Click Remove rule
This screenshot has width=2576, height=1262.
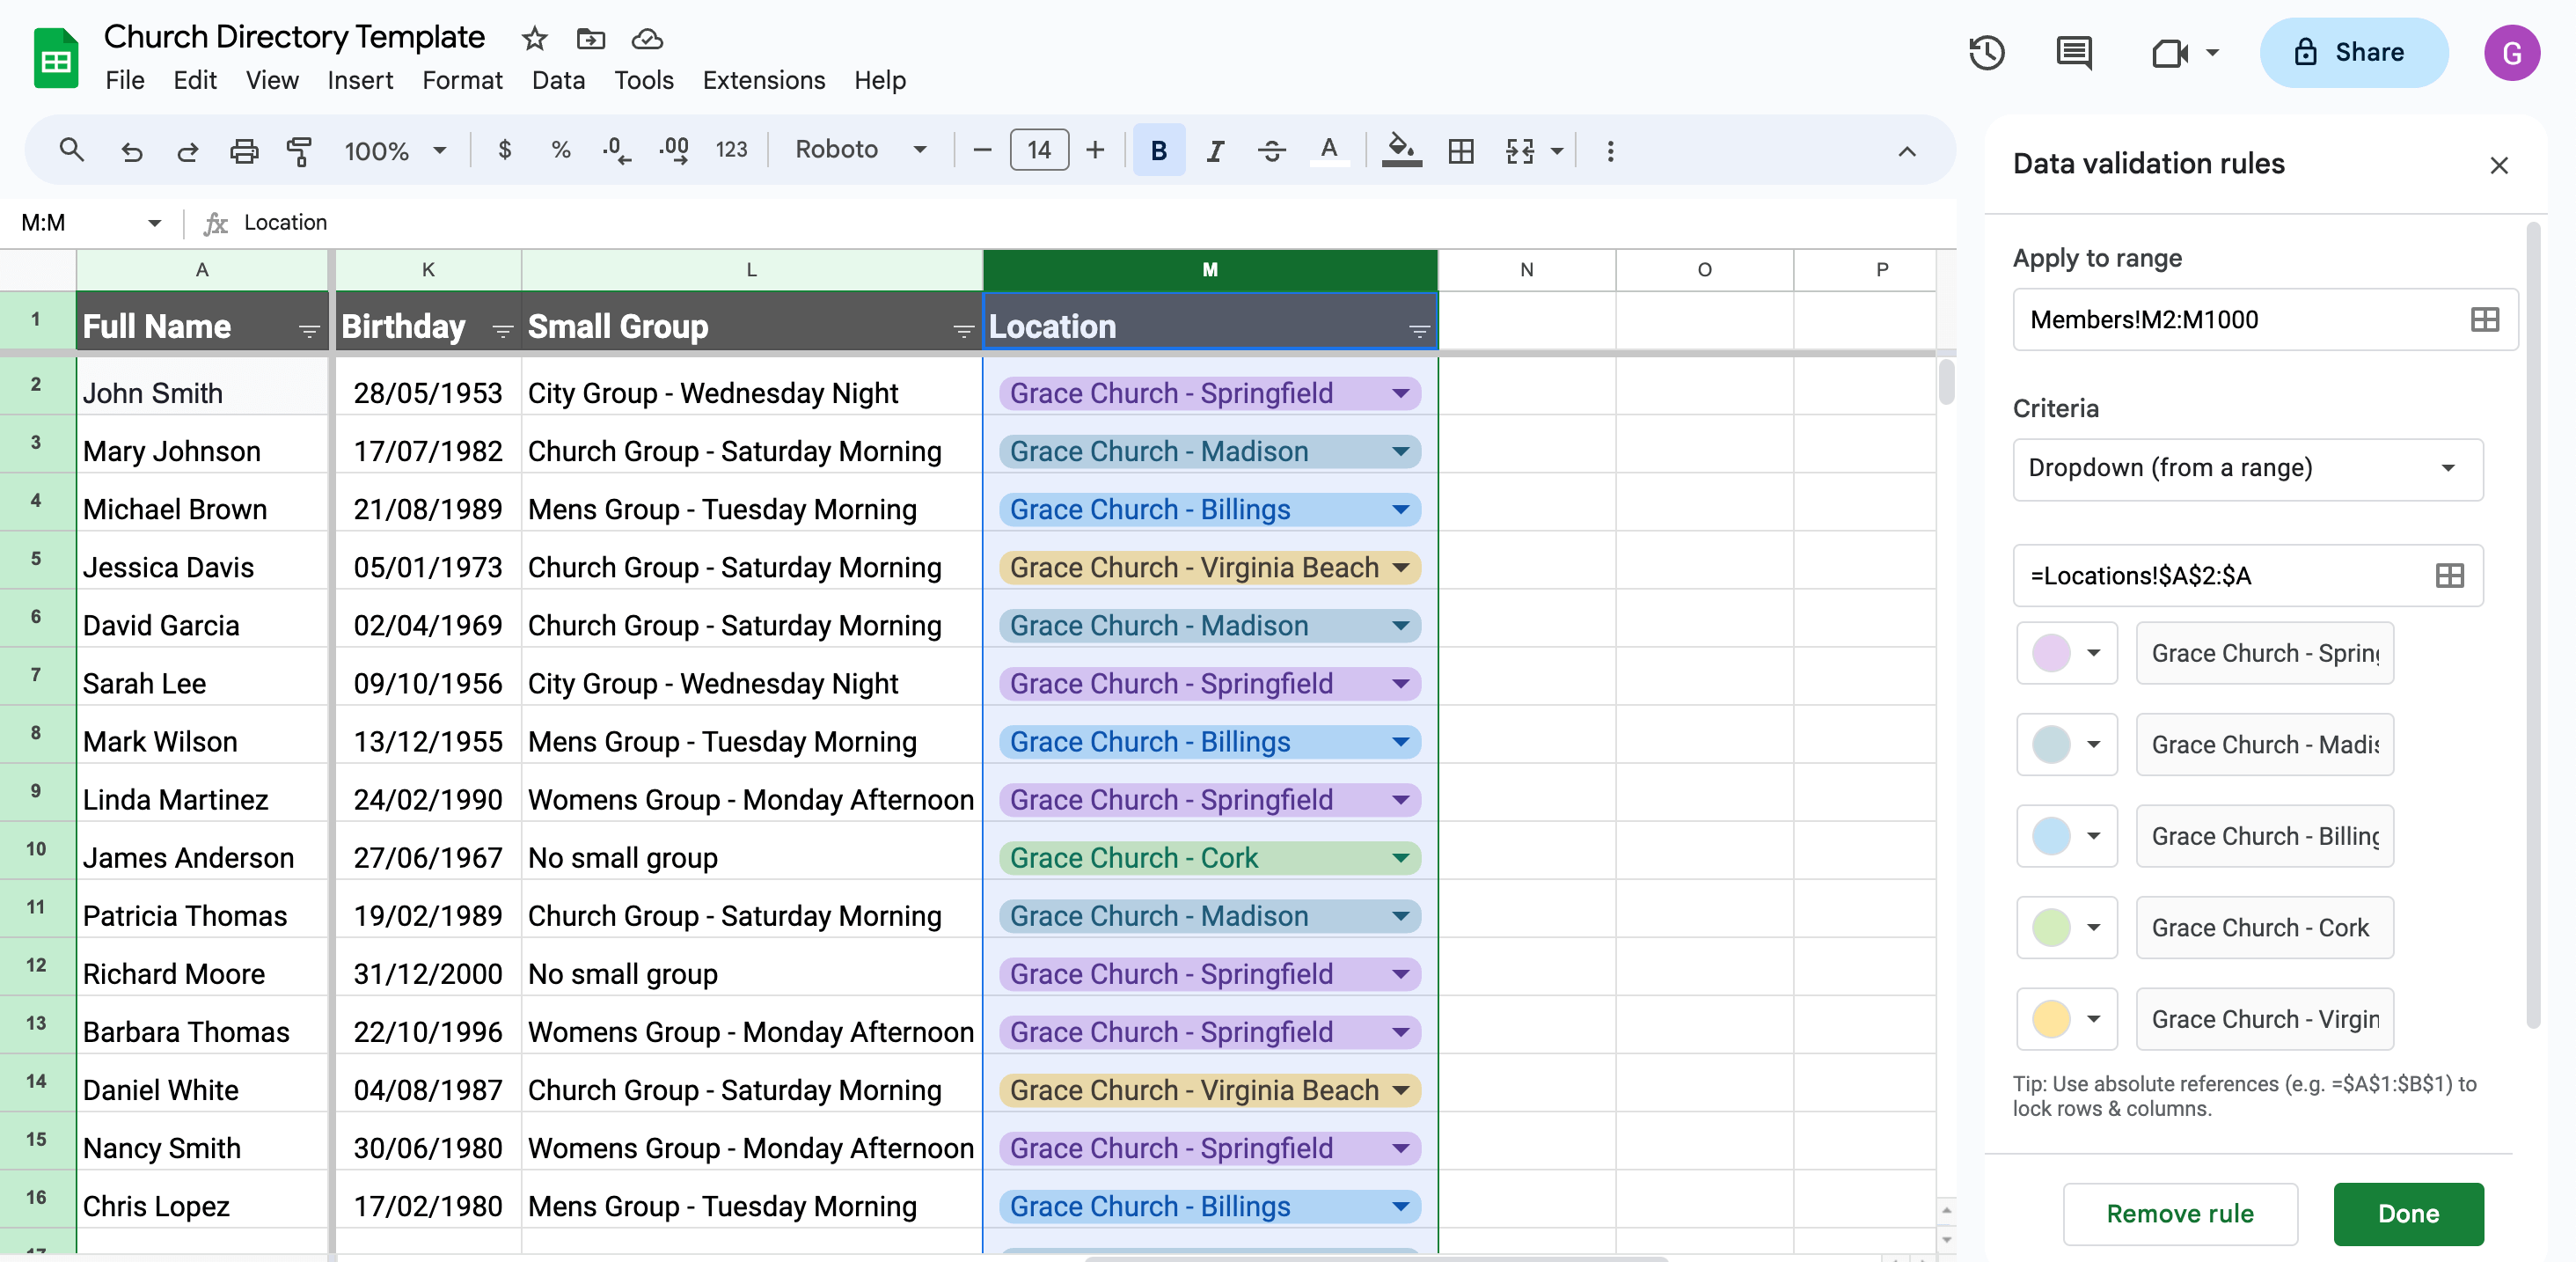point(2180,1215)
